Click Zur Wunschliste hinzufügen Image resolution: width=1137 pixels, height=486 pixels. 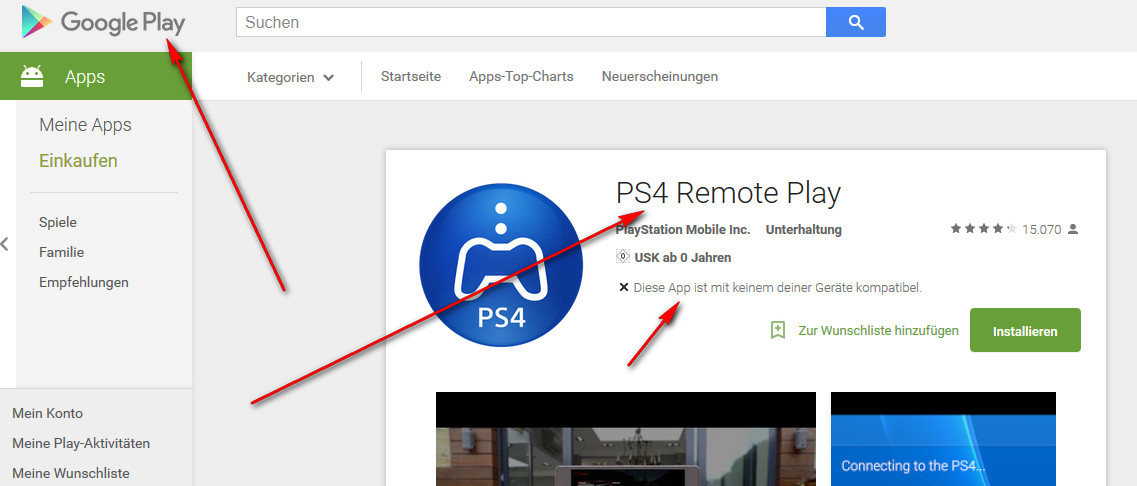coord(878,330)
